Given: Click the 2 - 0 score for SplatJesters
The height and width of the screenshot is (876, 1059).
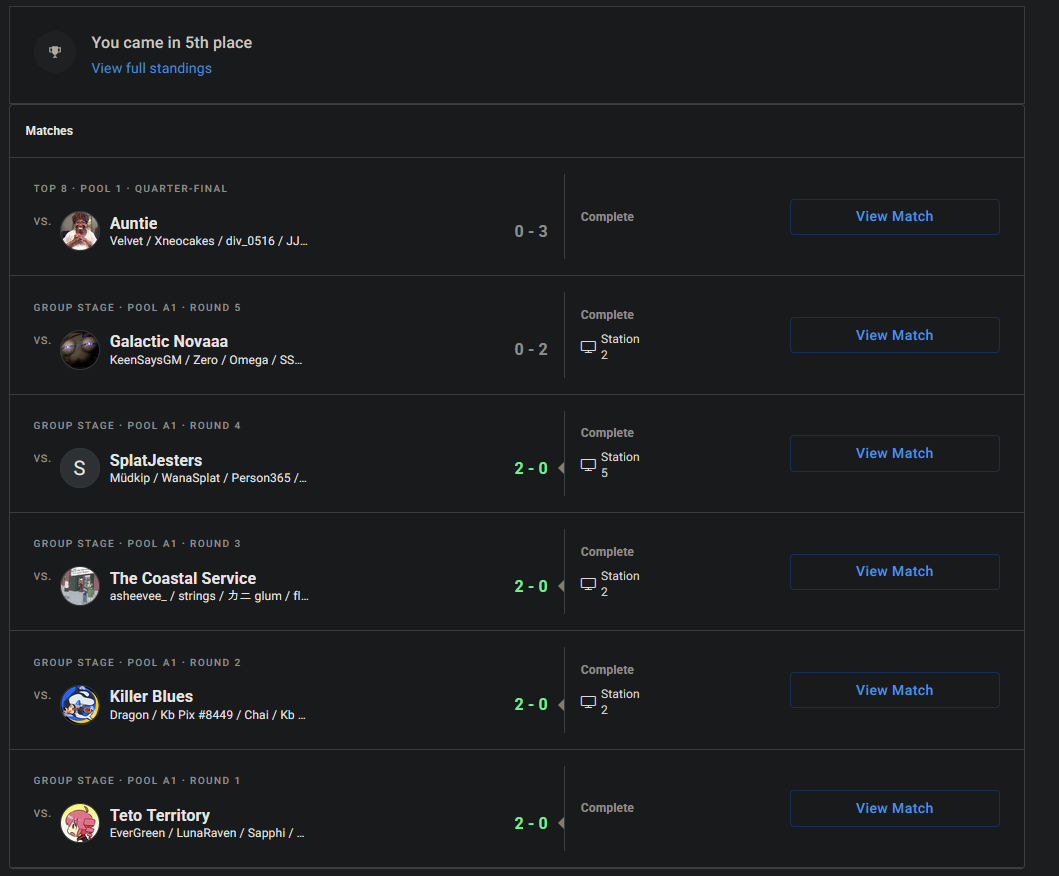Looking at the screenshot, I should click(531, 468).
